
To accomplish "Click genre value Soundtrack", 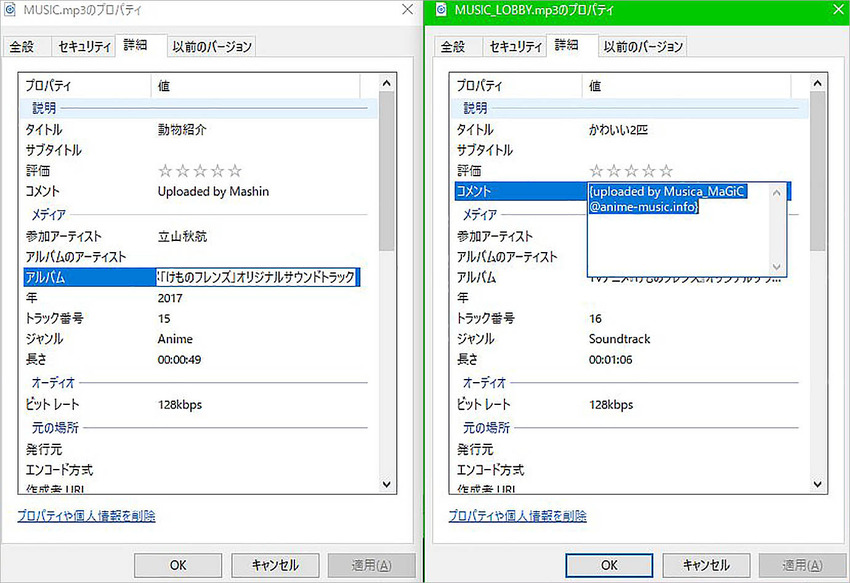I will (x=620, y=339).
